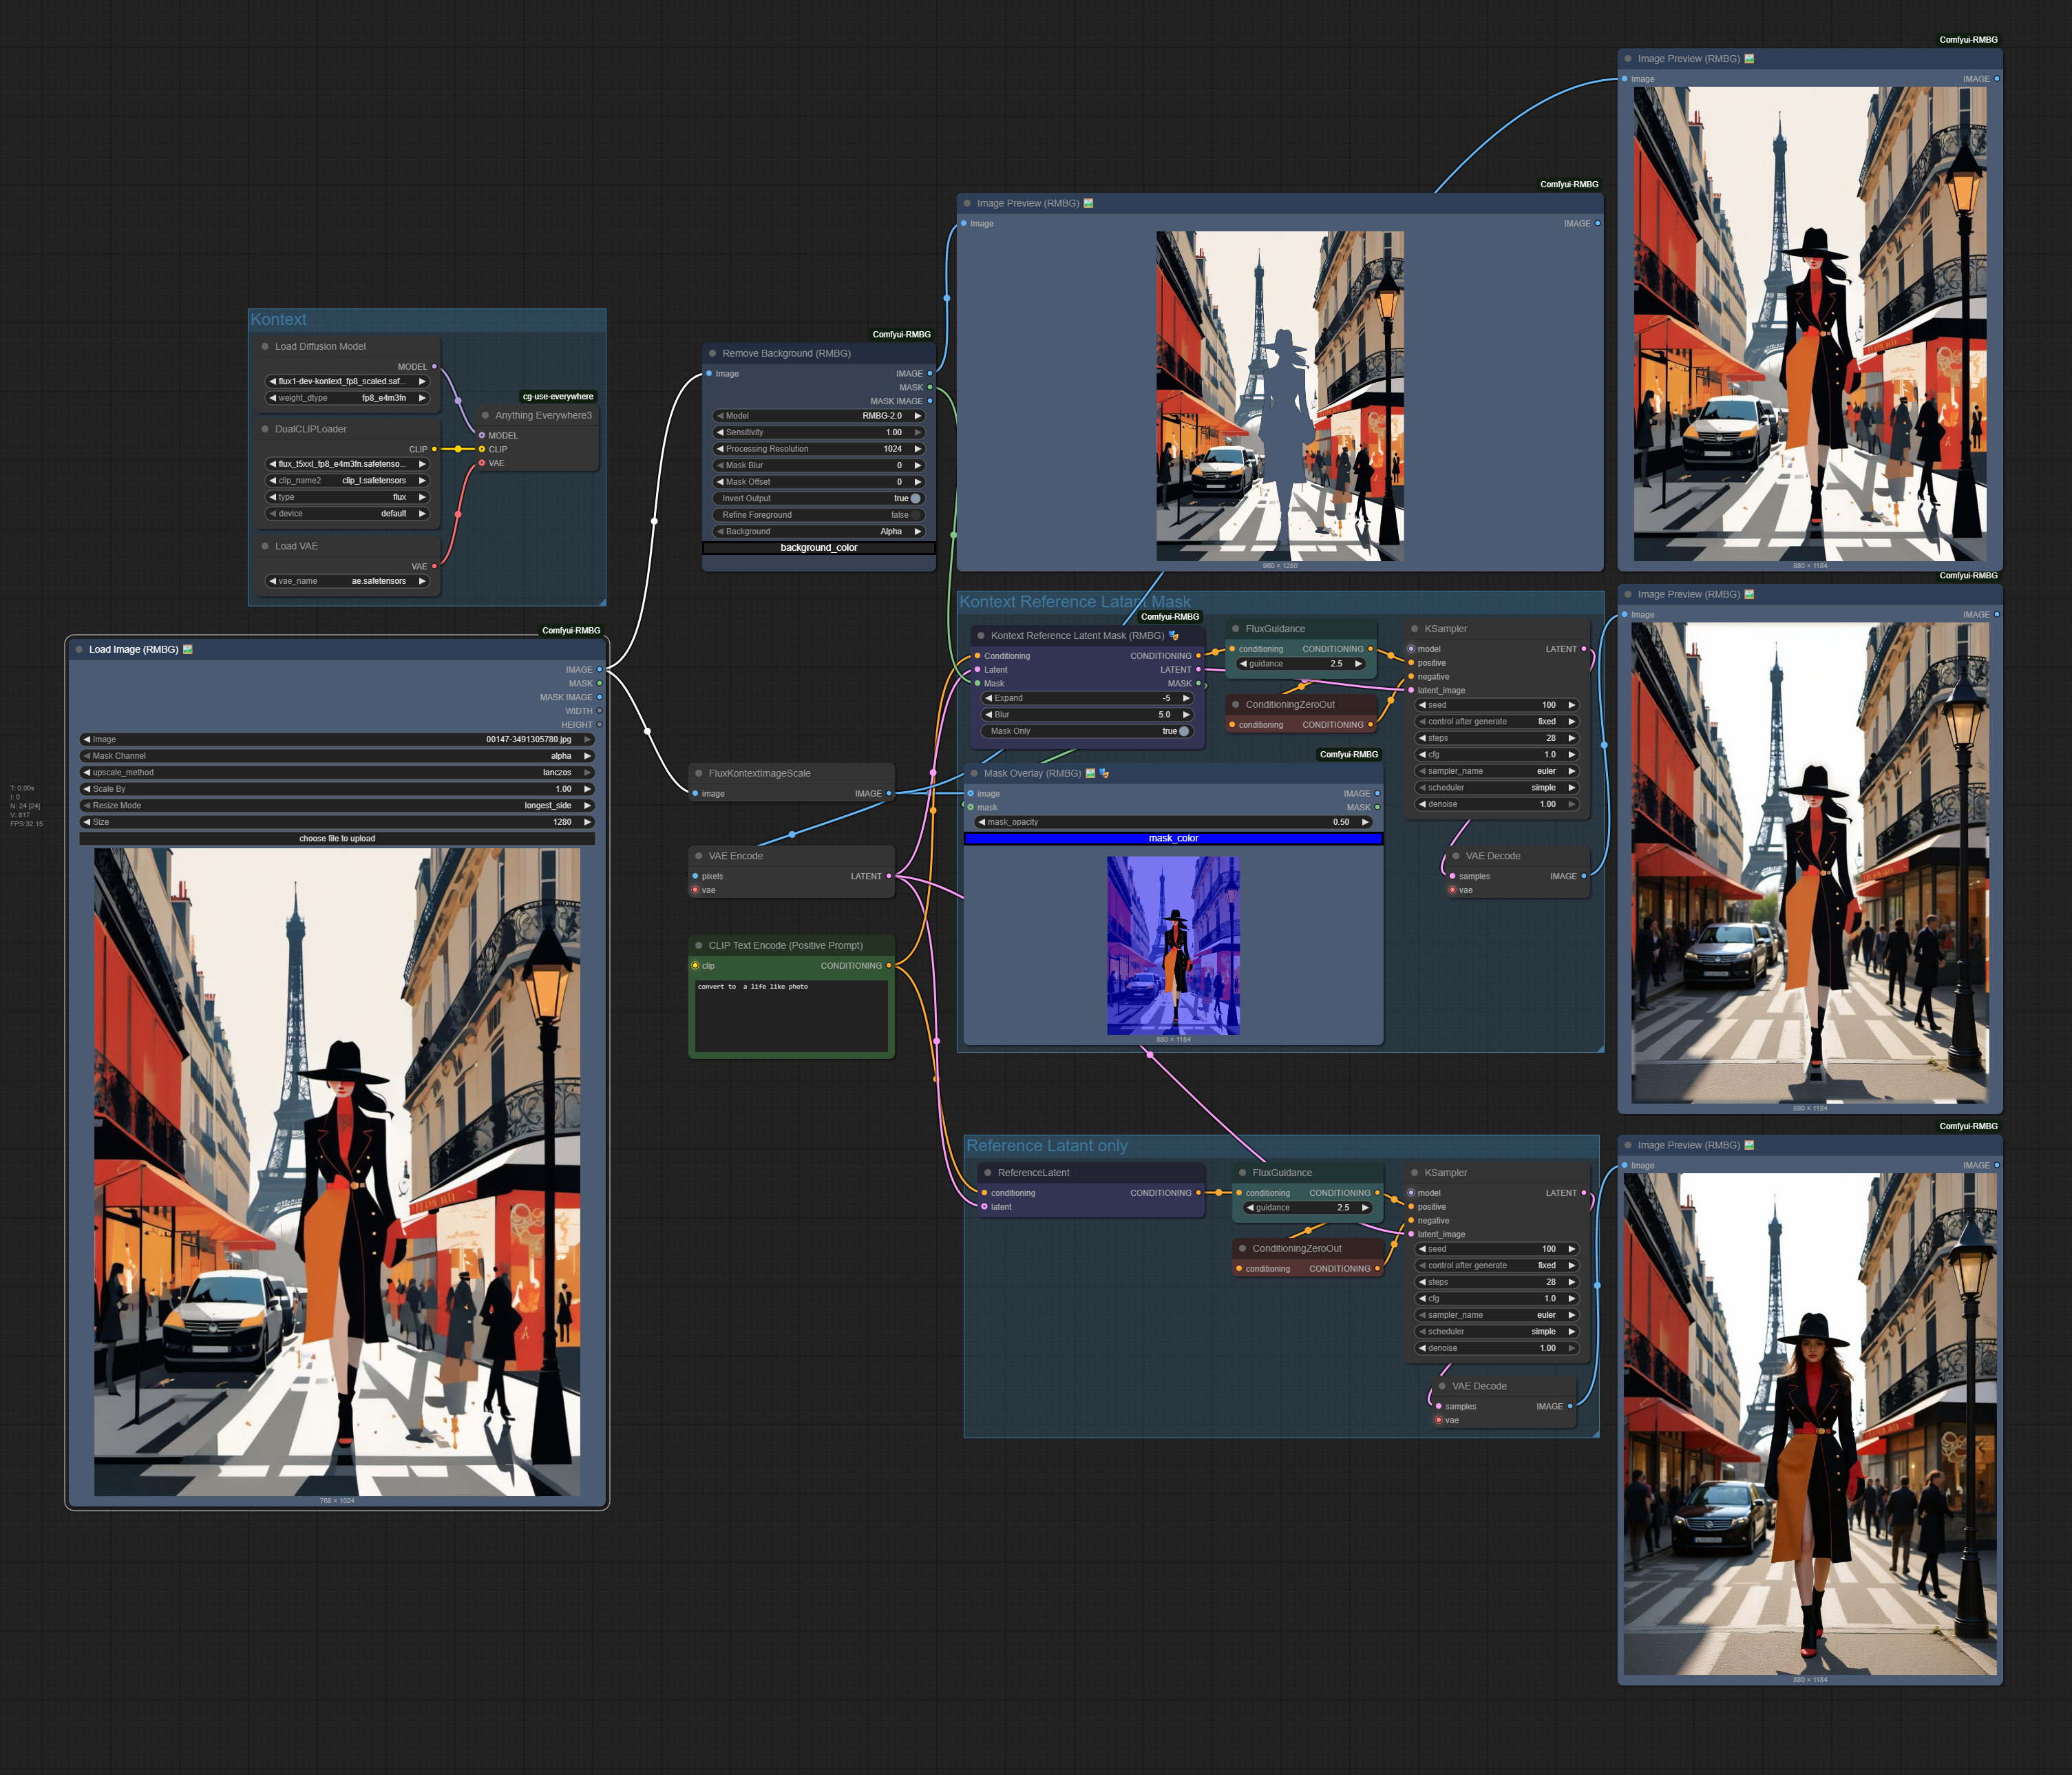Click the choose file to upload button
2072x1775 pixels.
pos(337,838)
